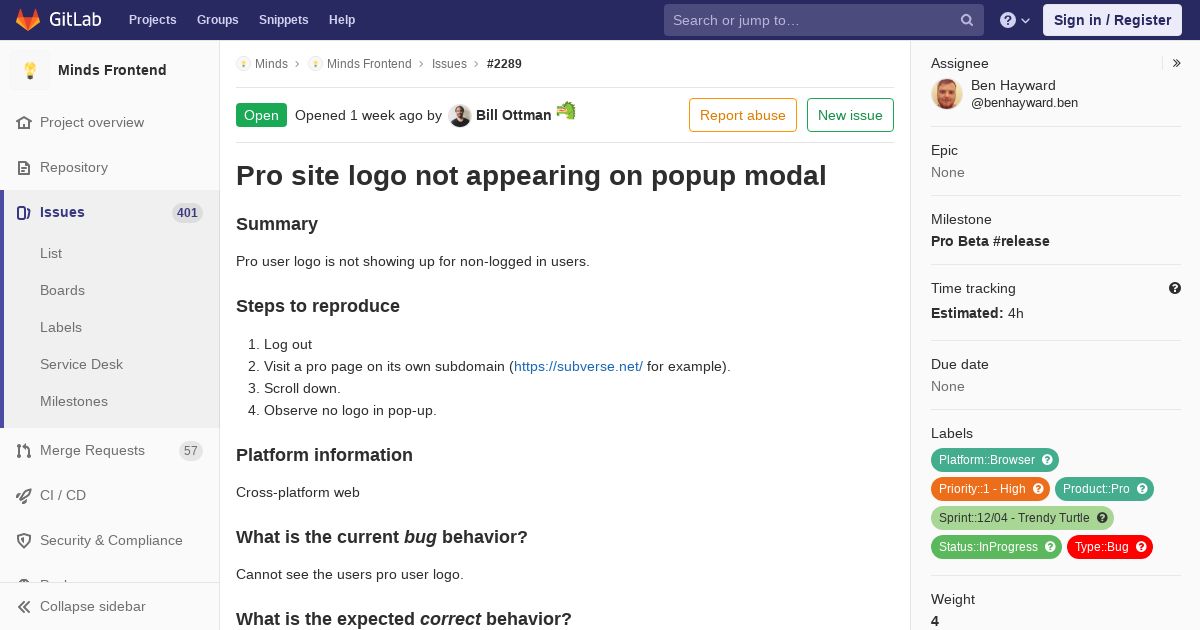The image size is (1200, 630).
Task: Click the Minds breadcrumb group icon
Action: [x=243, y=64]
